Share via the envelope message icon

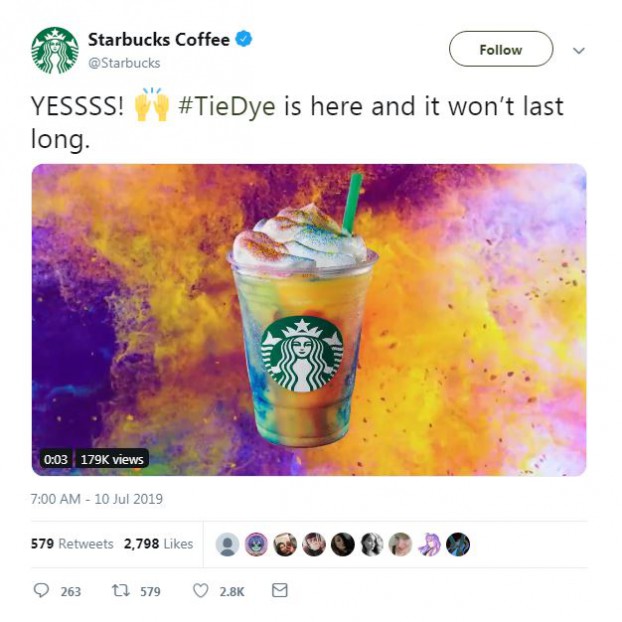point(280,590)
